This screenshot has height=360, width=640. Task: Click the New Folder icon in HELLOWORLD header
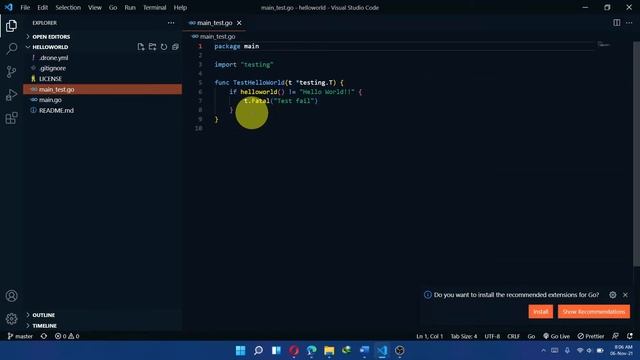point(152,47)
